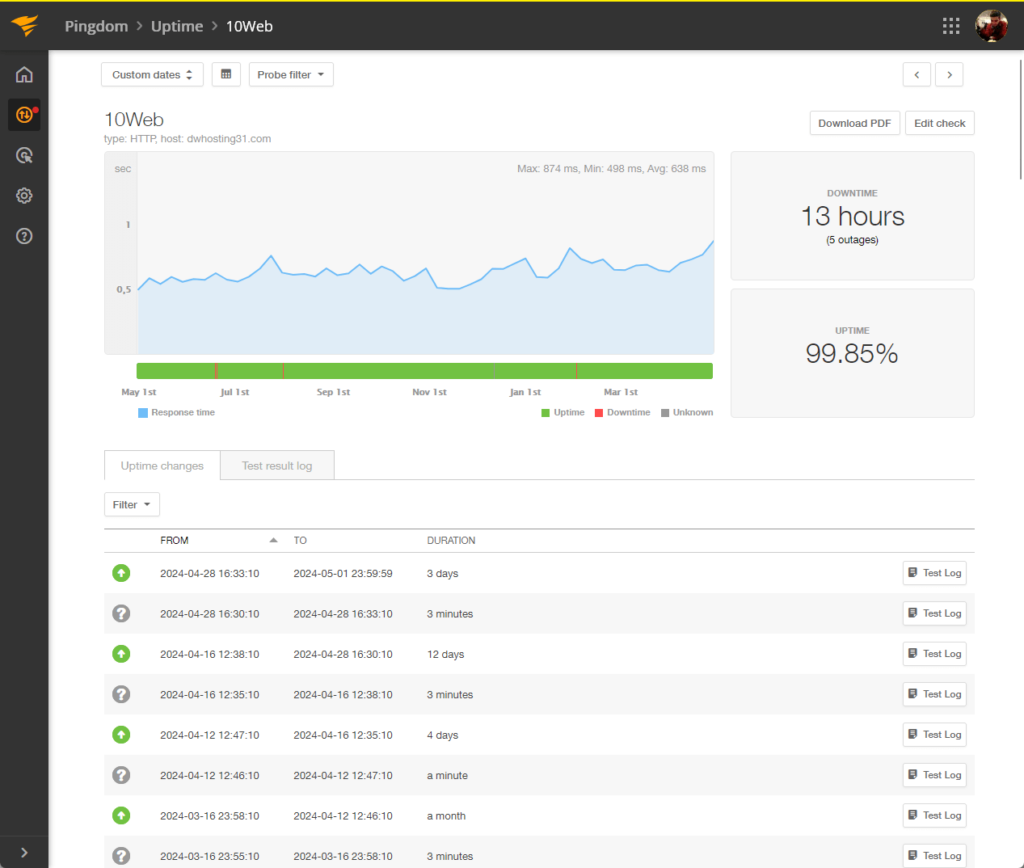
Task: Open the Filter dropdown above table
Action: click(x=131, y=504)
